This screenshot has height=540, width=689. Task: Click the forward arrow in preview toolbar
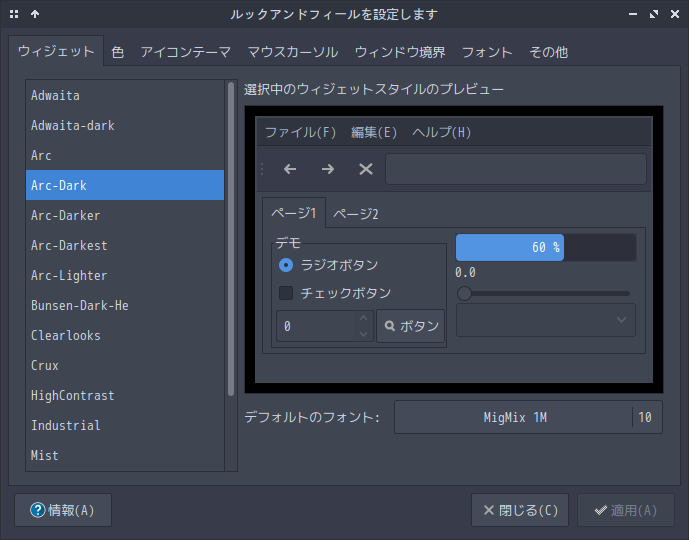328,169
